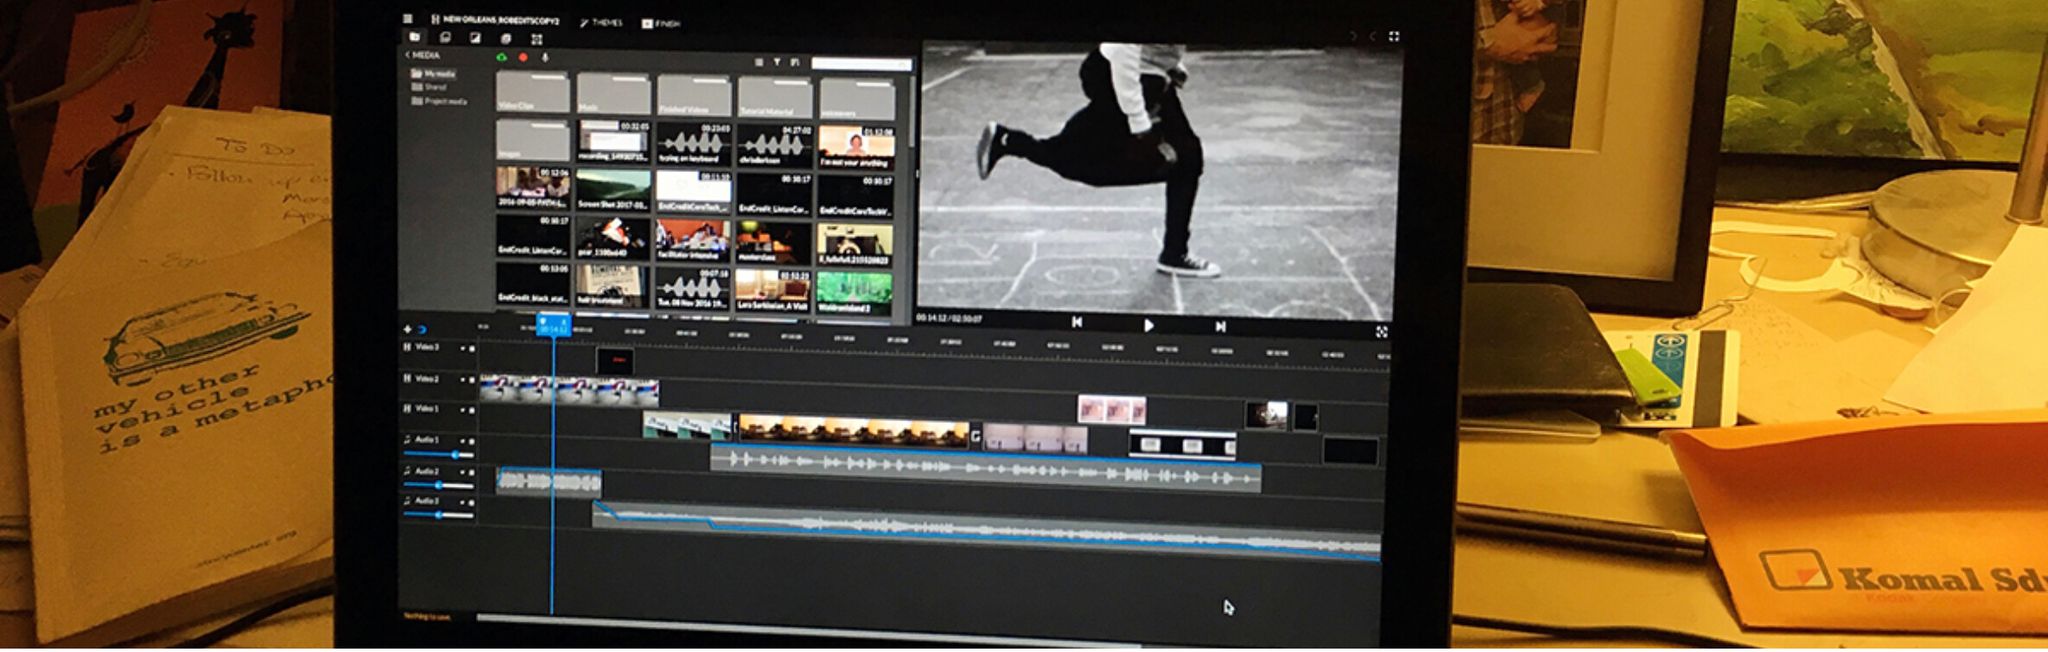Sort media with the sort icon
Image resolution: width=2048 pixels, height=652 pixels.
click(795, 62)
